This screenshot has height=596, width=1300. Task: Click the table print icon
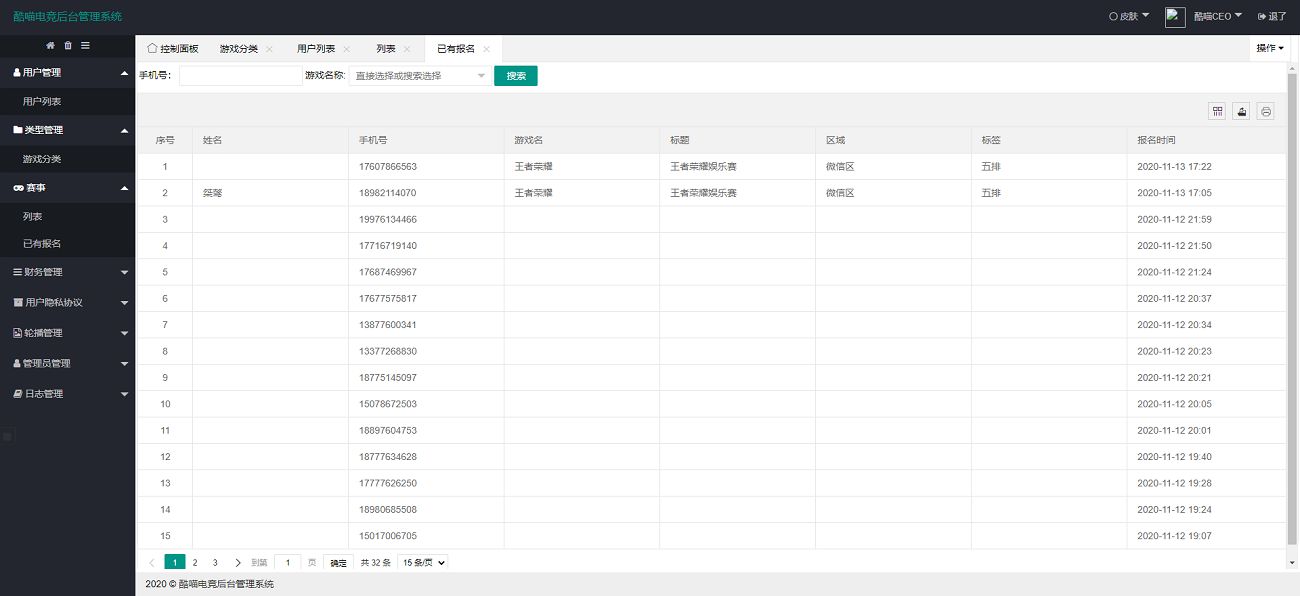[x=1266, y=111]
